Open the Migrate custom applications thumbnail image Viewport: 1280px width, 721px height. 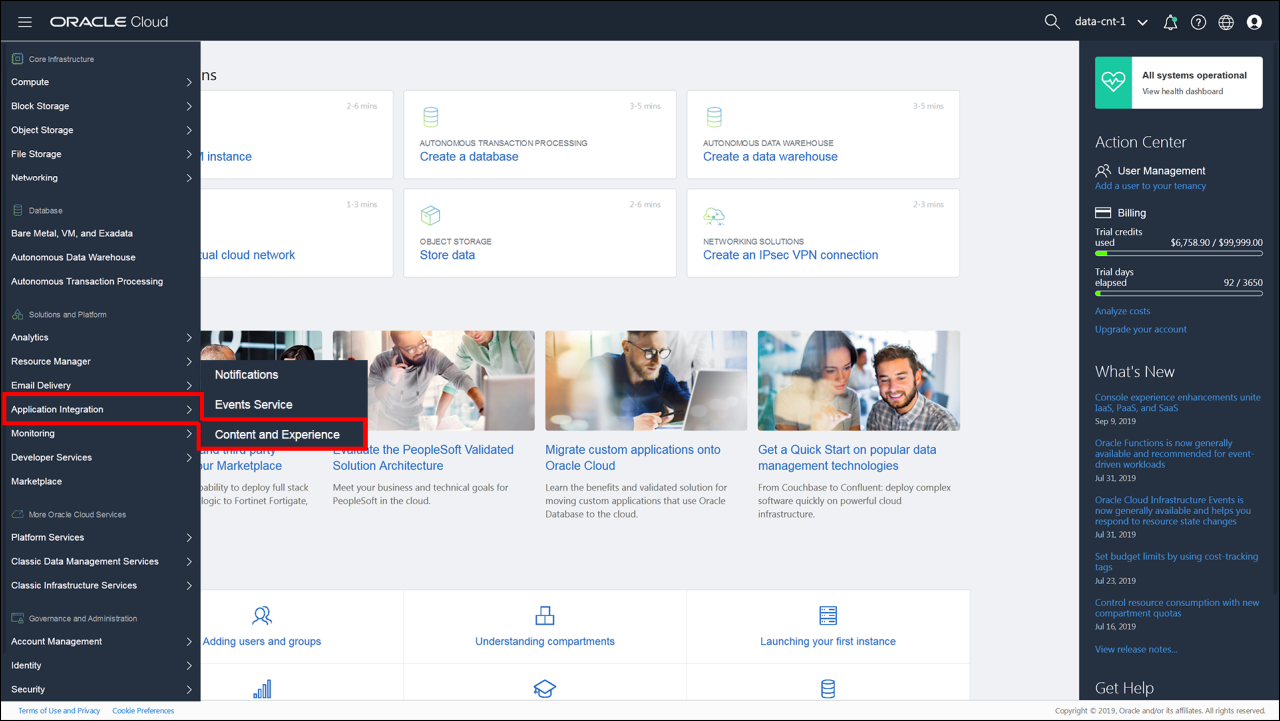[x=646, y=381]
